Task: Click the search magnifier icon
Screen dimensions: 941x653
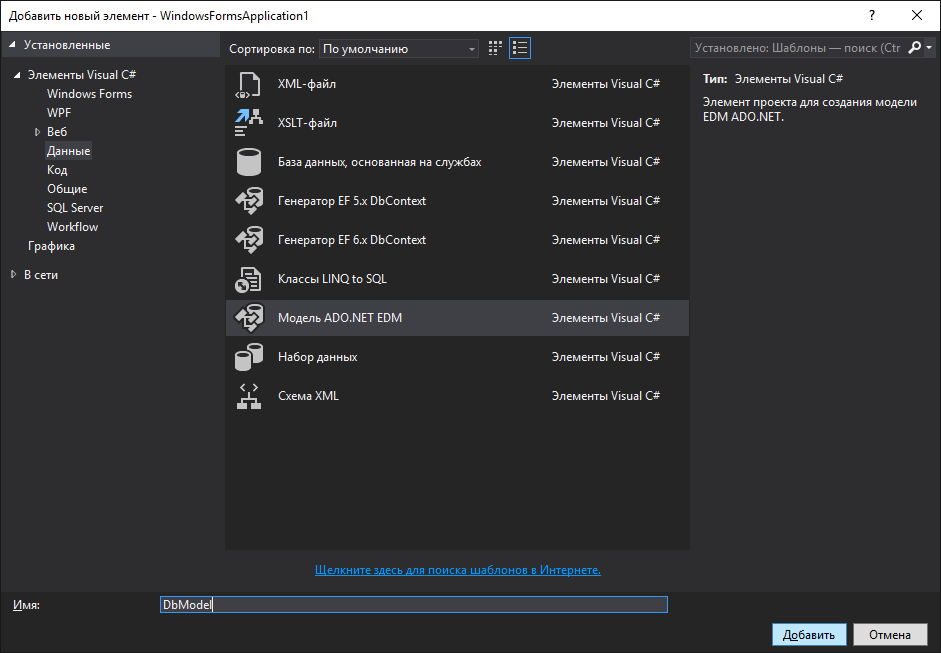Action: [x=915, y=47]
